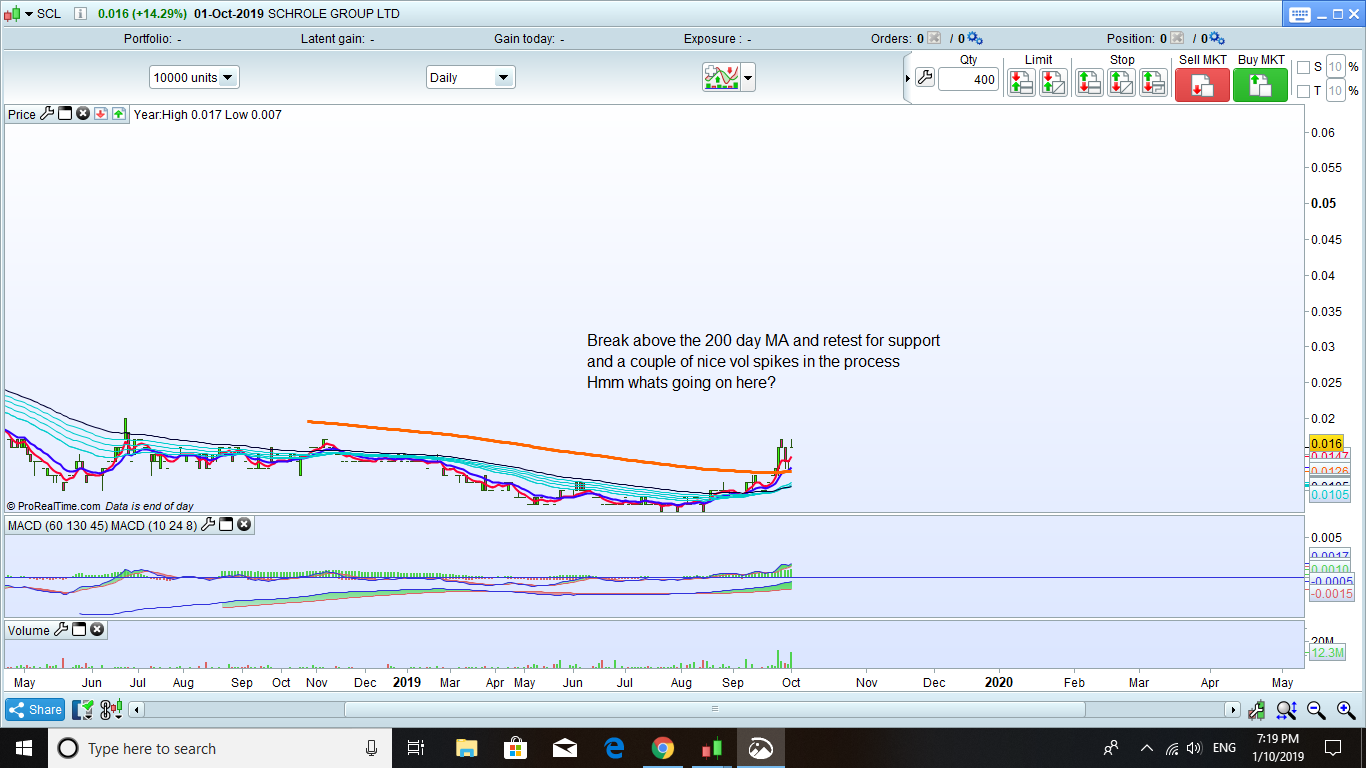This screenshot has width=1366, height=768.
Task: Zoom in chart with plus magnifier
Action: (1346, 710)
